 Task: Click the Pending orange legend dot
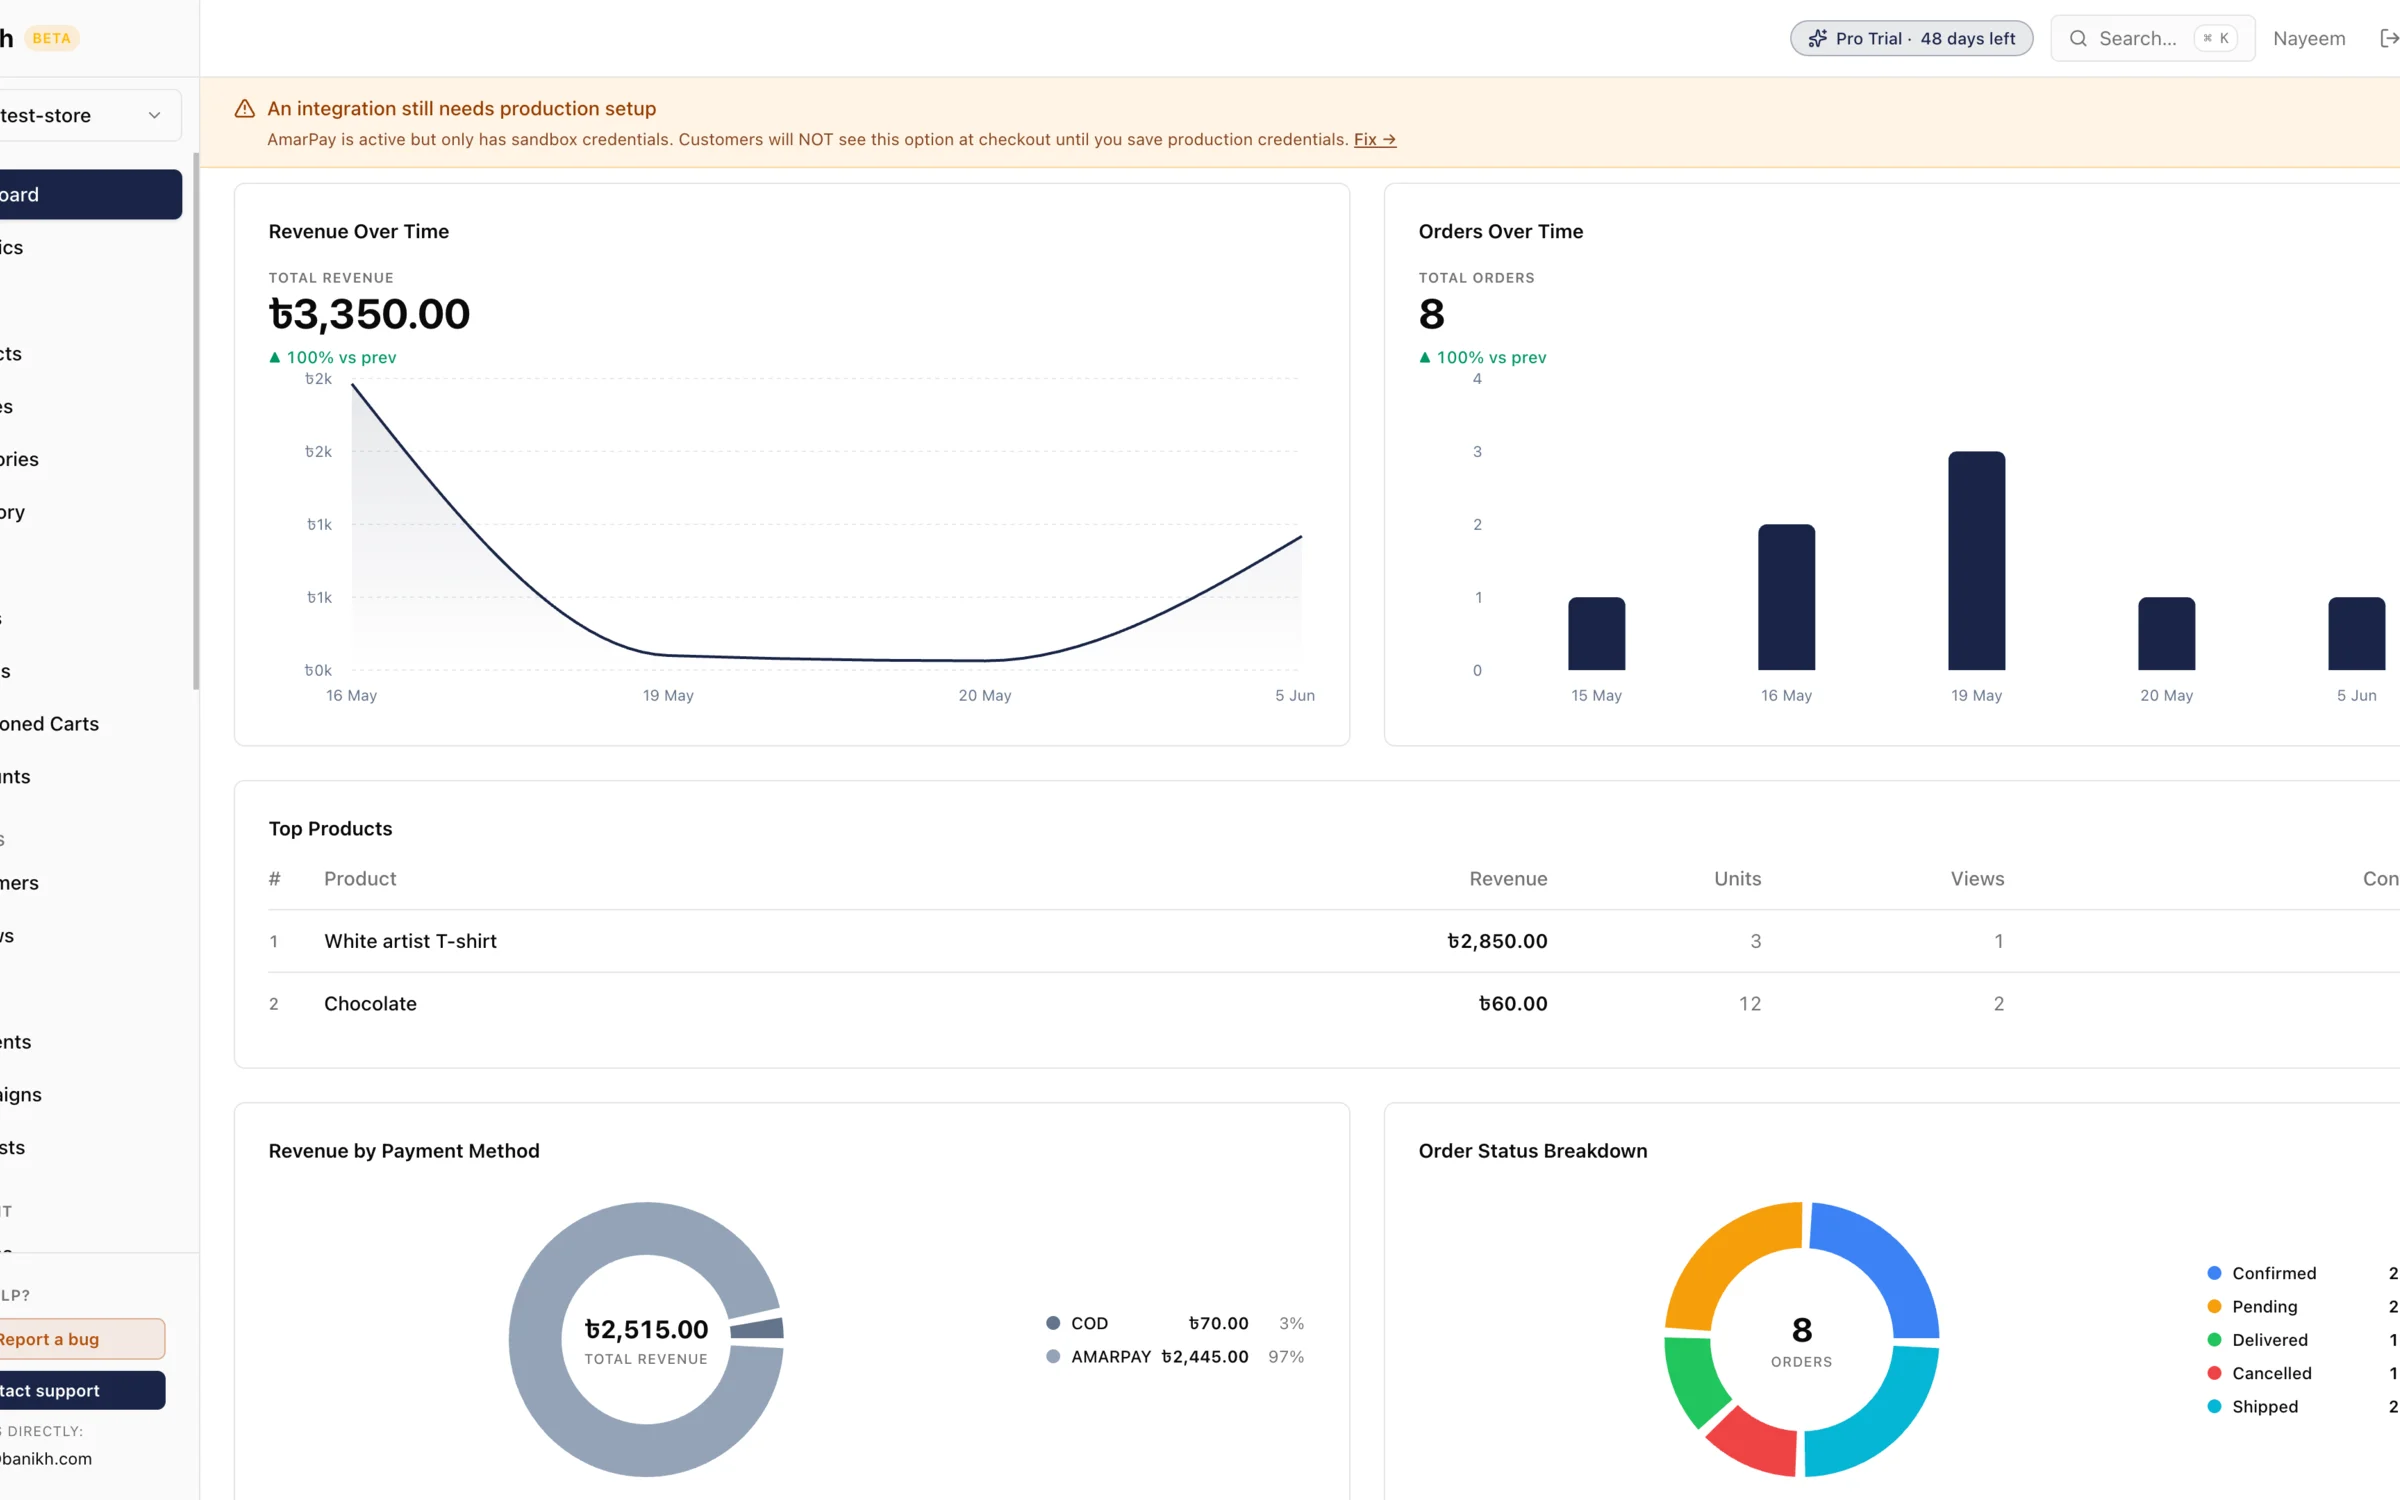[x=2214, y=1306]
